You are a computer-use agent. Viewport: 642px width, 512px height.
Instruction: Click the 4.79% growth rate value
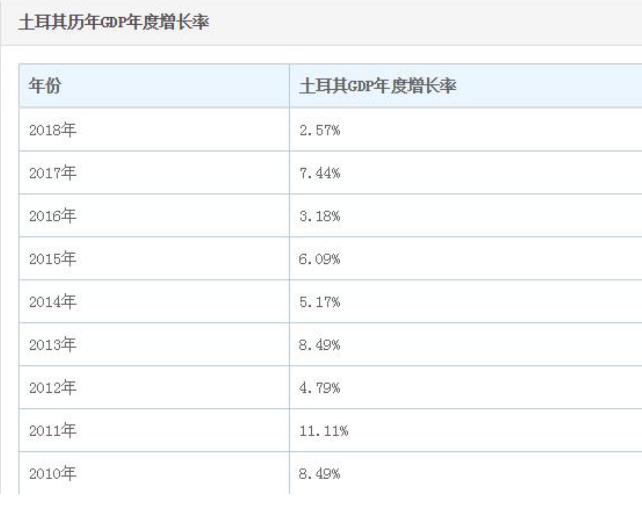(x=320, y=388)
